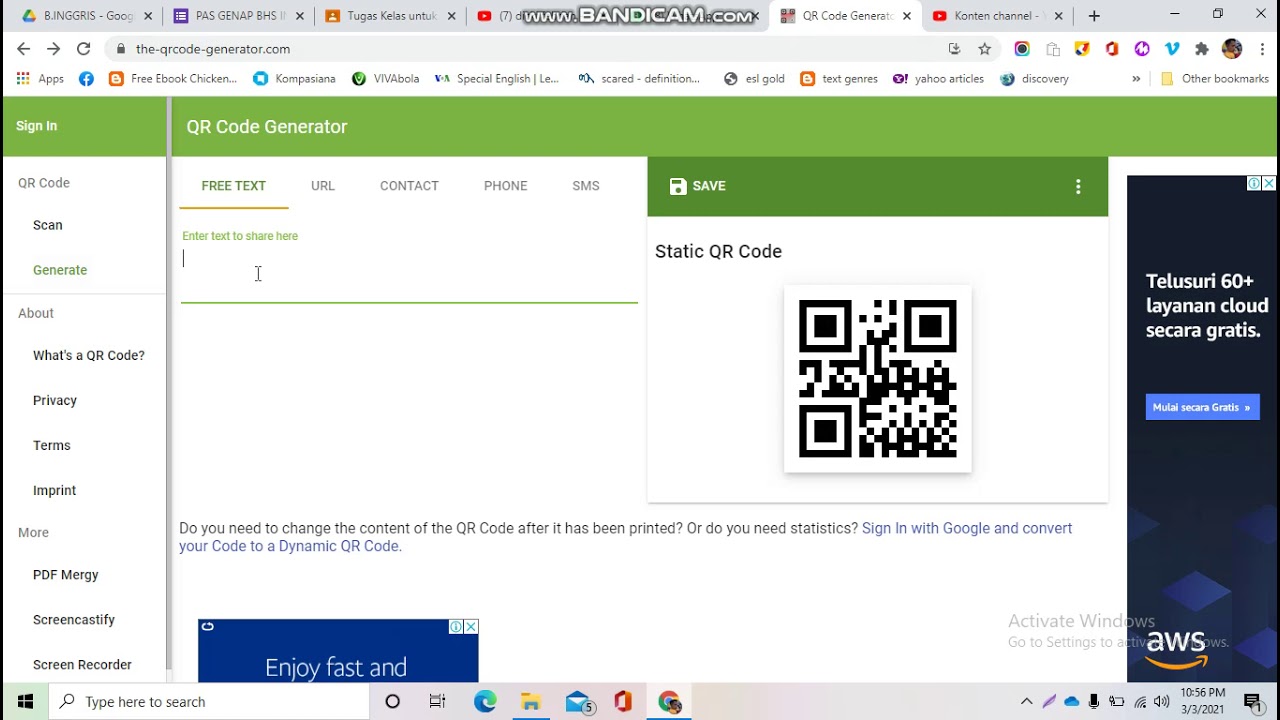This screenshot has width=1280, height=720.
Task: Open File Explorer from the taskbar
Action: tap(531, 702)
